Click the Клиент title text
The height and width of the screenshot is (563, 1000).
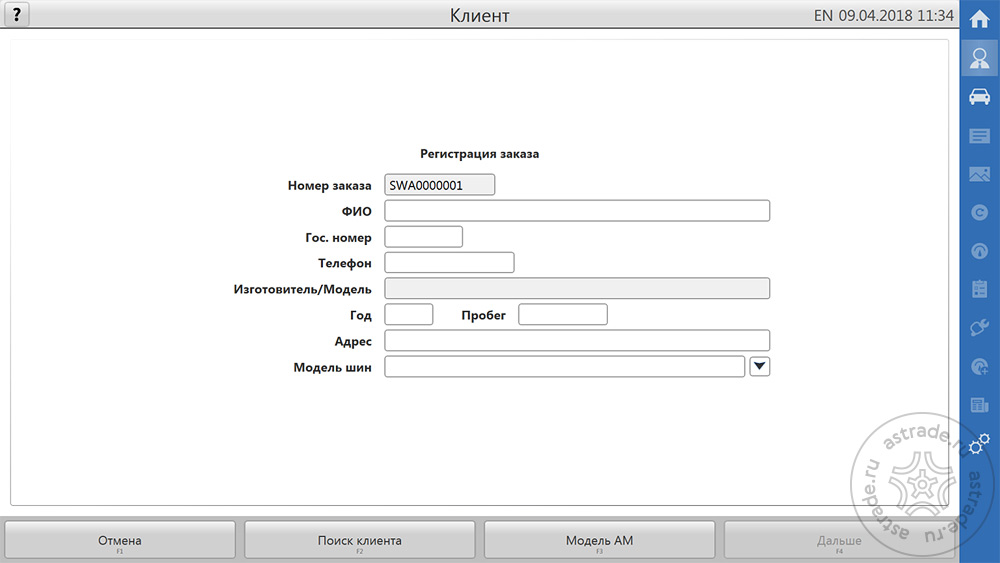coord(480,15)
